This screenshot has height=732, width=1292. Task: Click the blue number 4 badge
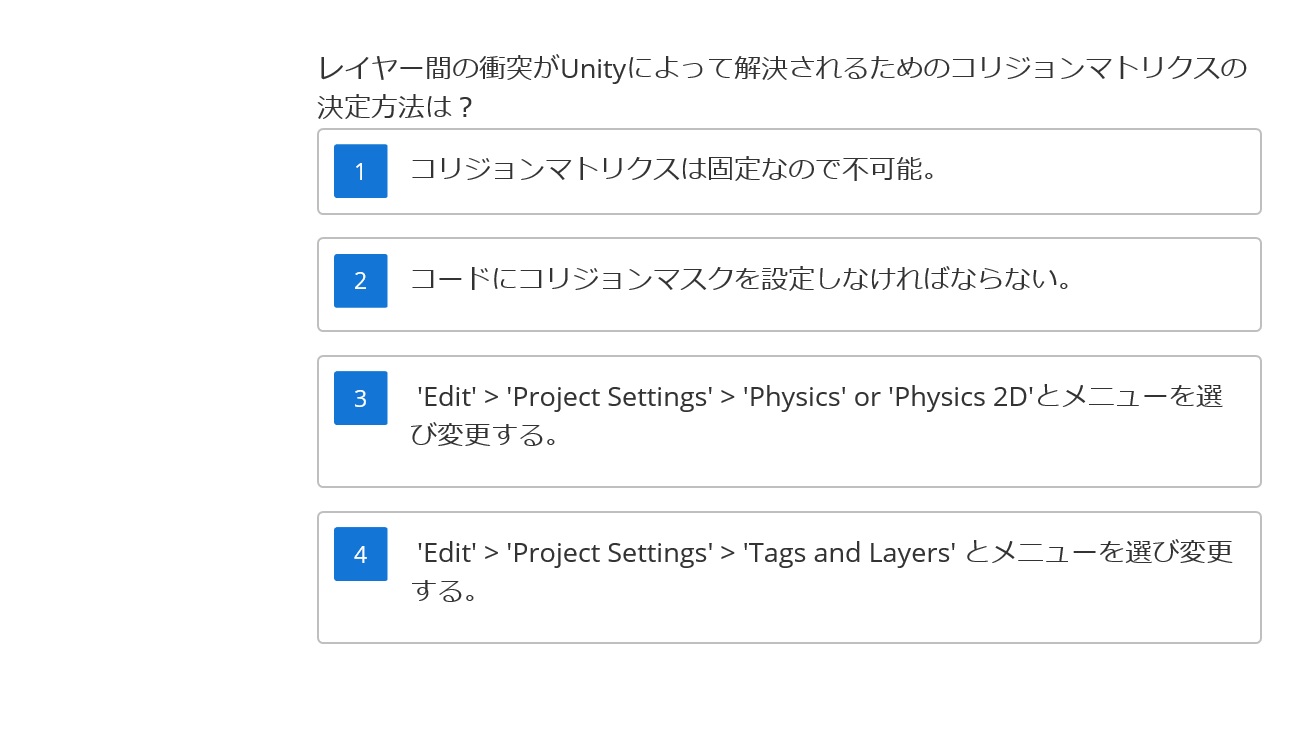click(x=360, y=554)
